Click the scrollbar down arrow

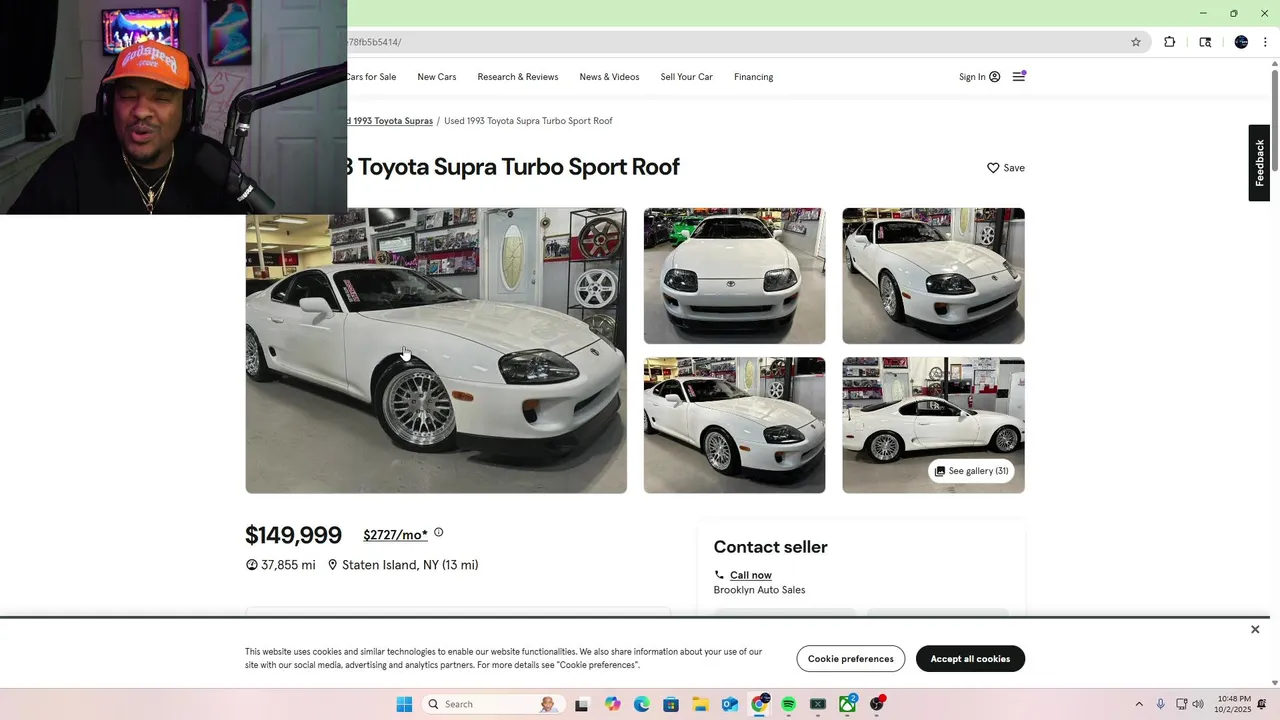coord(1274,683)
